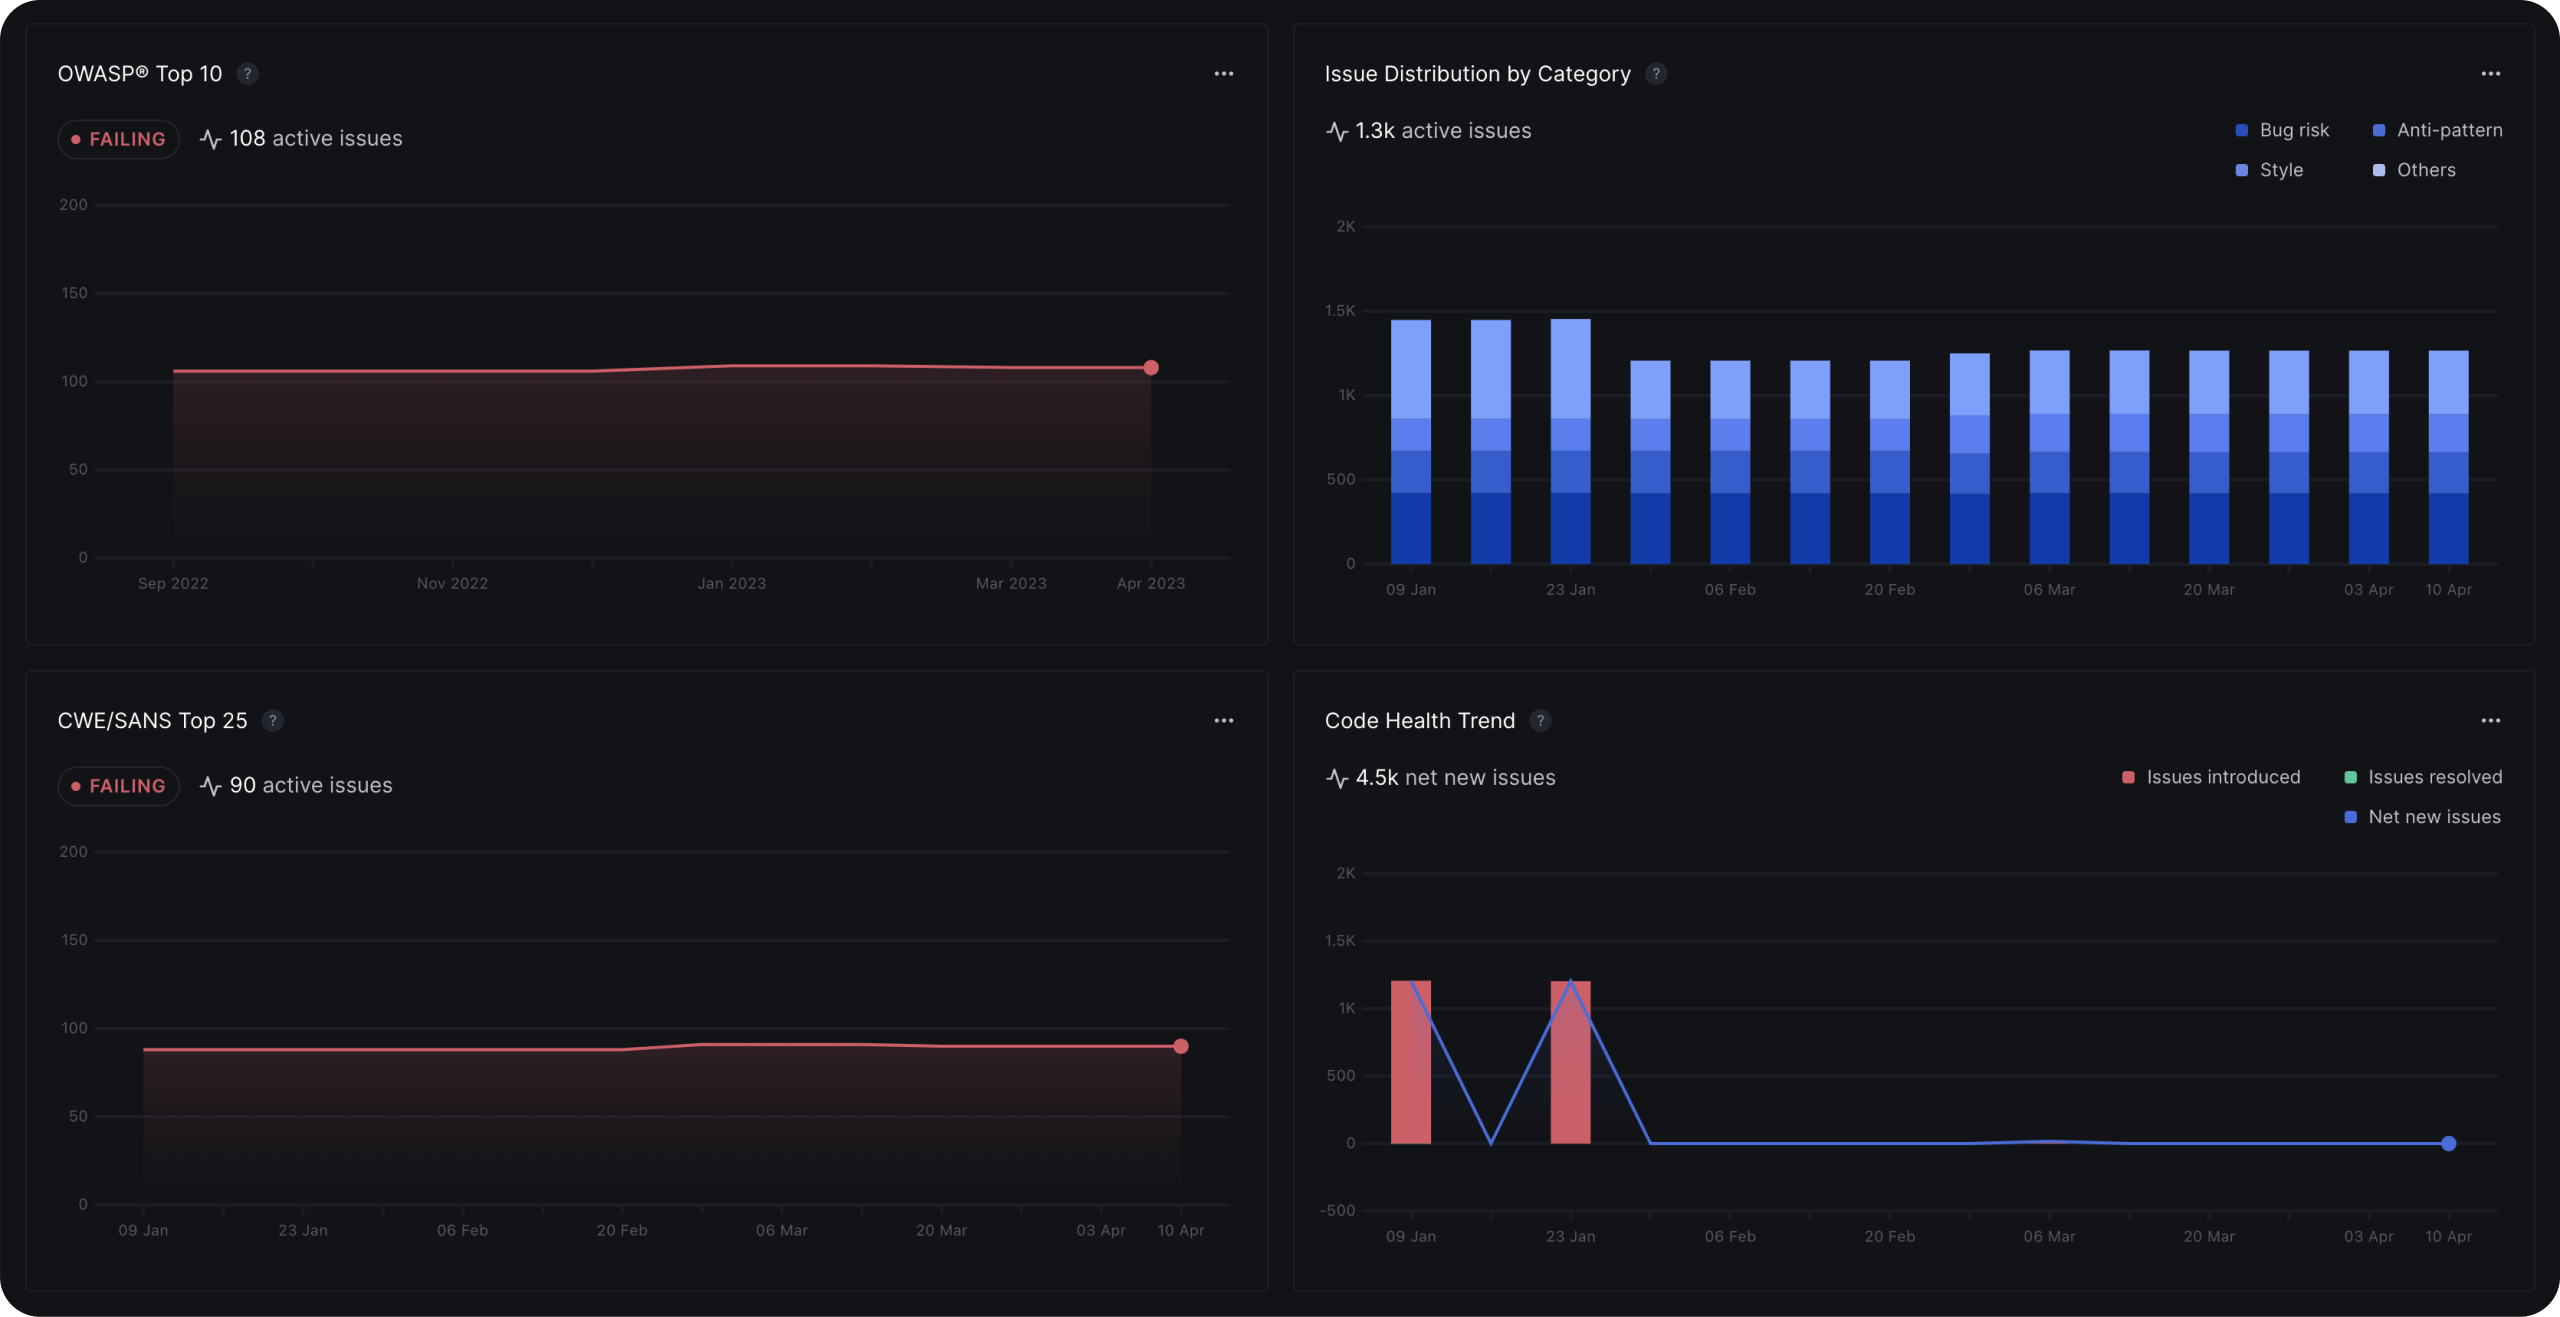Click the Style legend color swatch
The height and width of the screenshot is (1317, 2560).
pyautogui.click(x=2242, y=170)
